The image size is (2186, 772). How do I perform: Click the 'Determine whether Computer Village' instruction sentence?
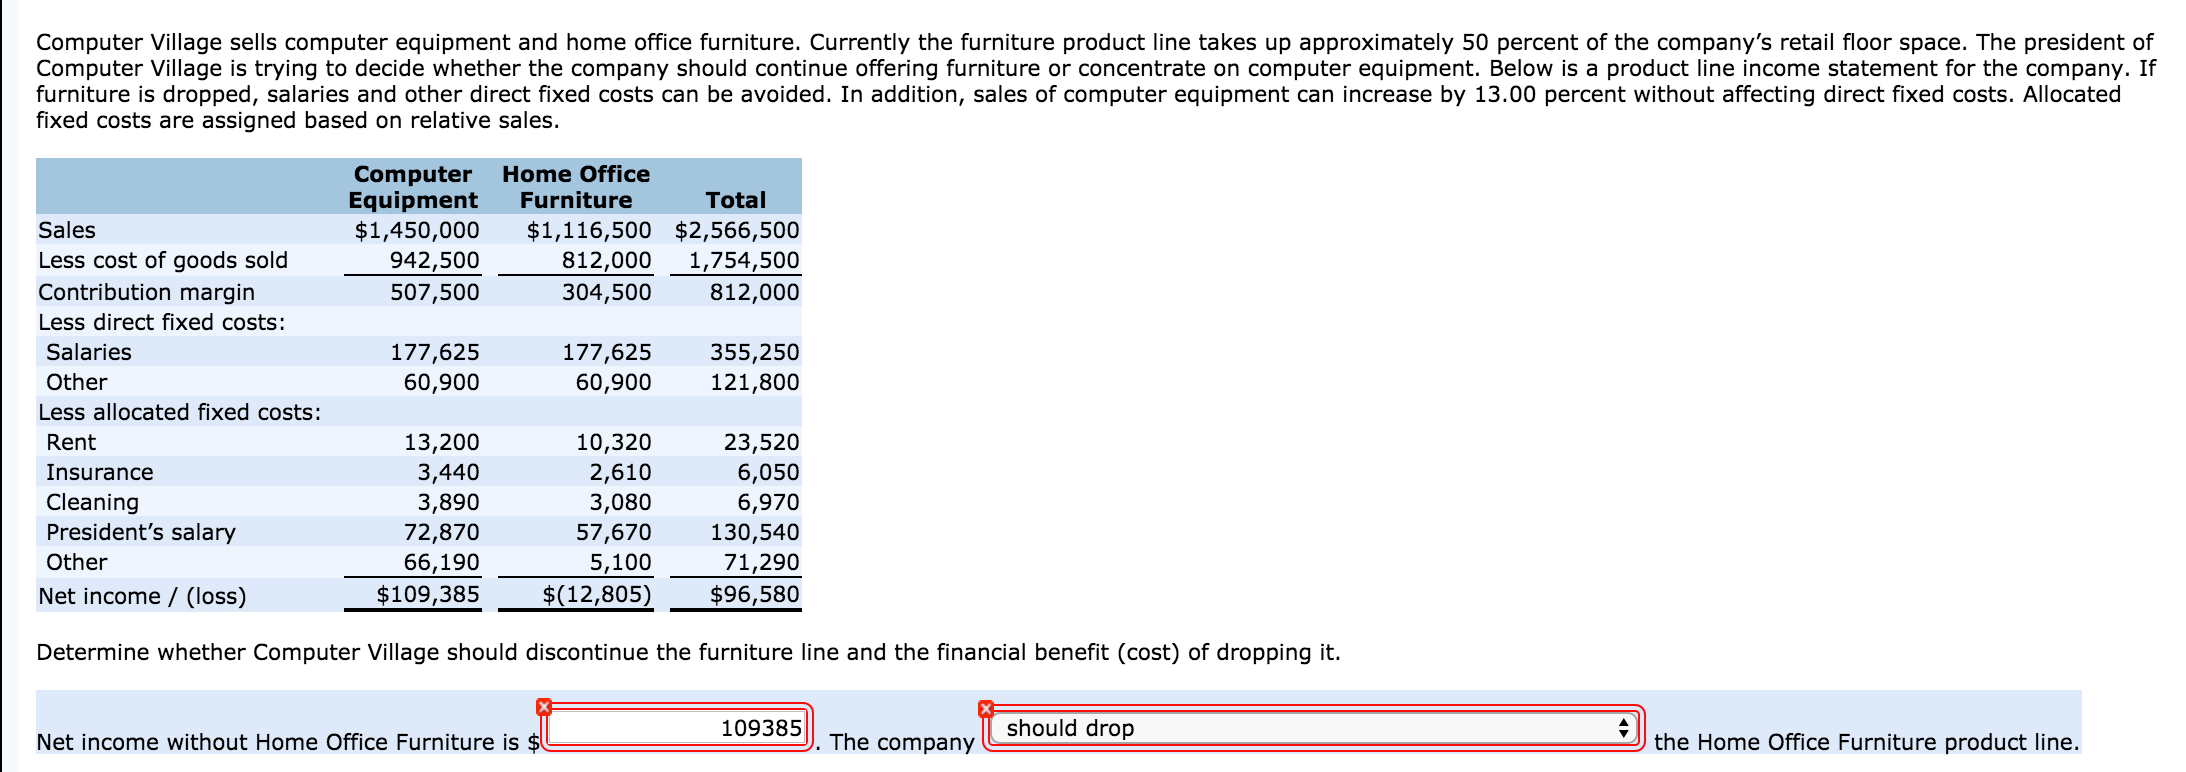[688, 652]
